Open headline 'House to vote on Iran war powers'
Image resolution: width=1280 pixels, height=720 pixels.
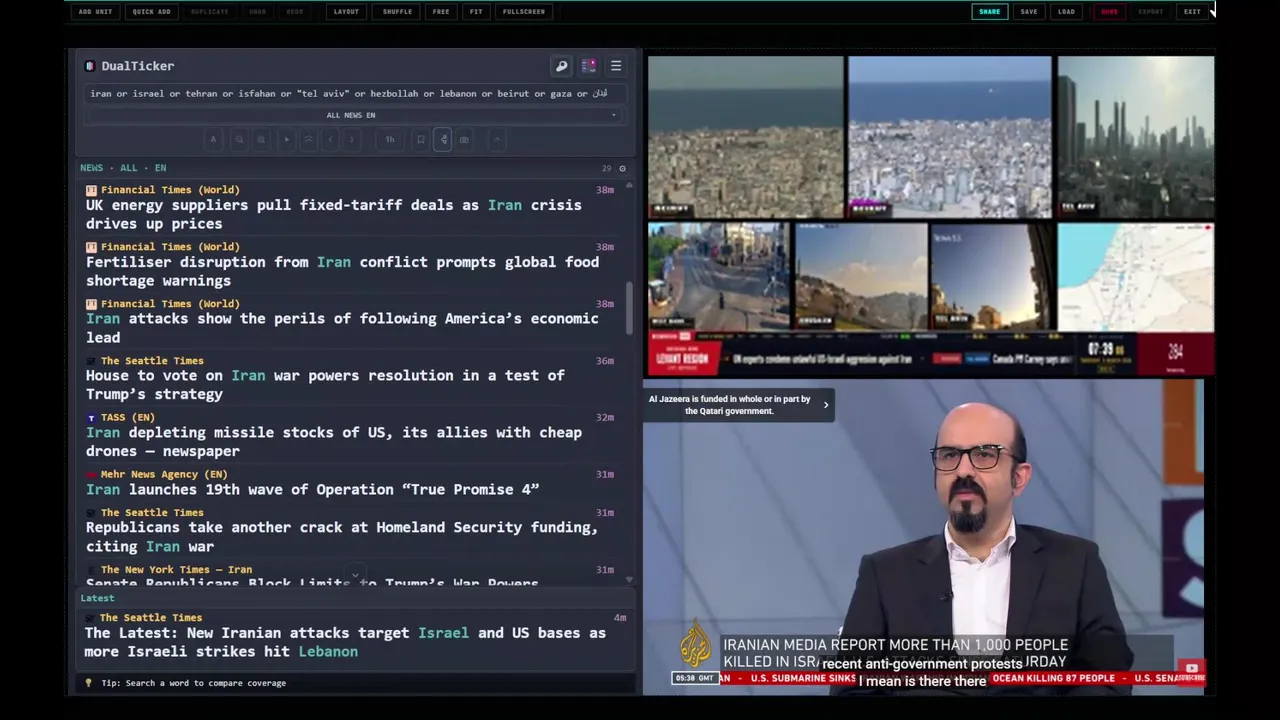tap(325, 385)
